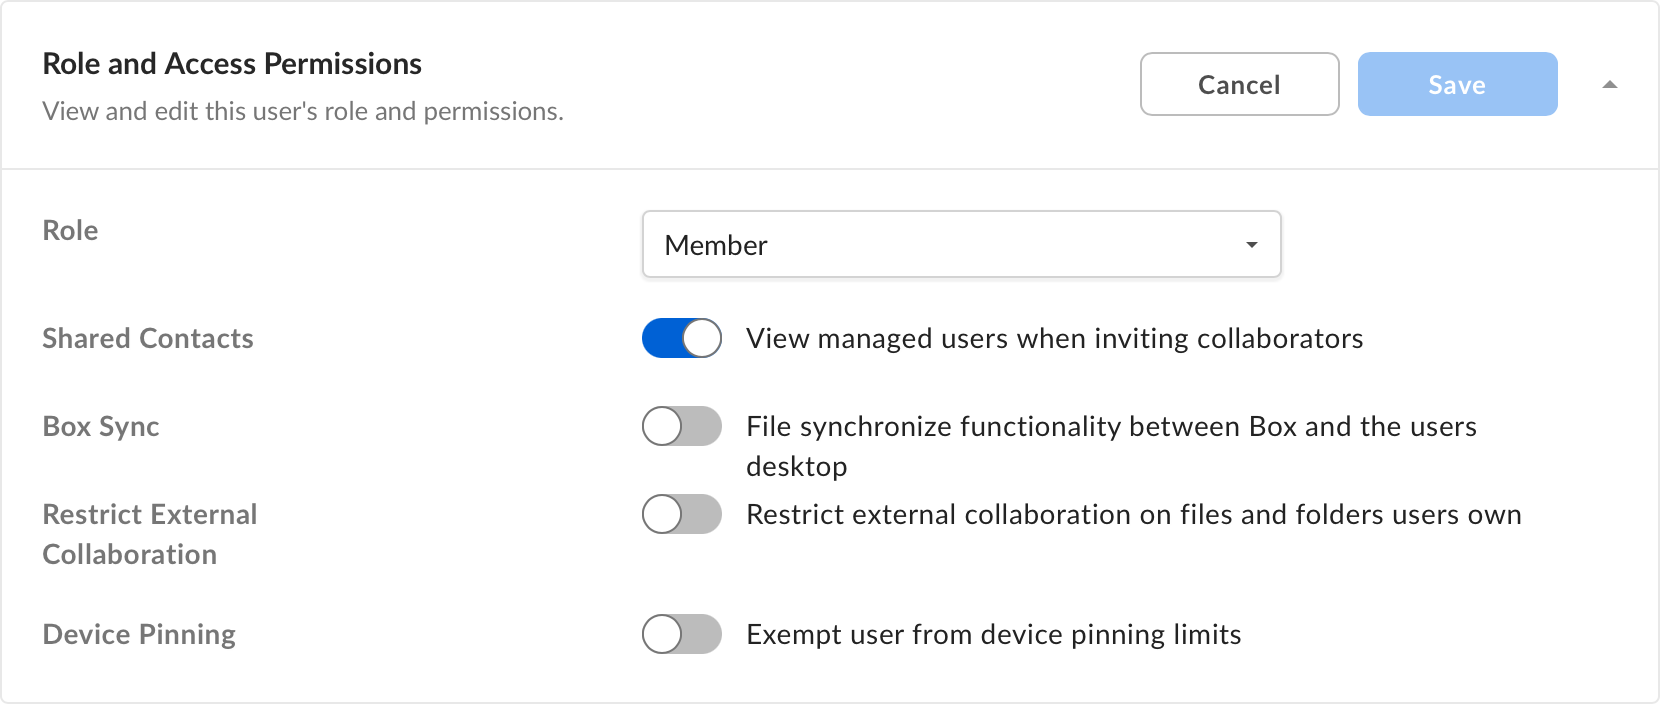The width and height of the screenshot is (1660, 704).
Task: Enable the Restrict External Collaboration toggle
Action: [681, 514]
